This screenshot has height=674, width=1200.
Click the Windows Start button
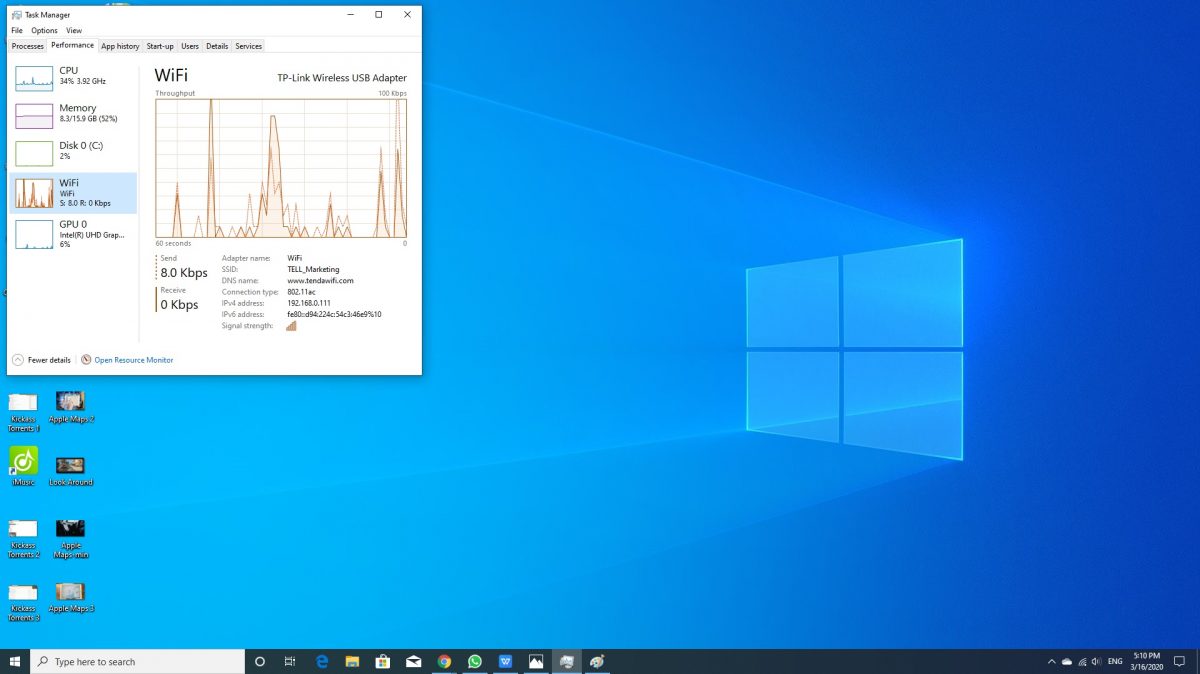(x=15, y=661)
